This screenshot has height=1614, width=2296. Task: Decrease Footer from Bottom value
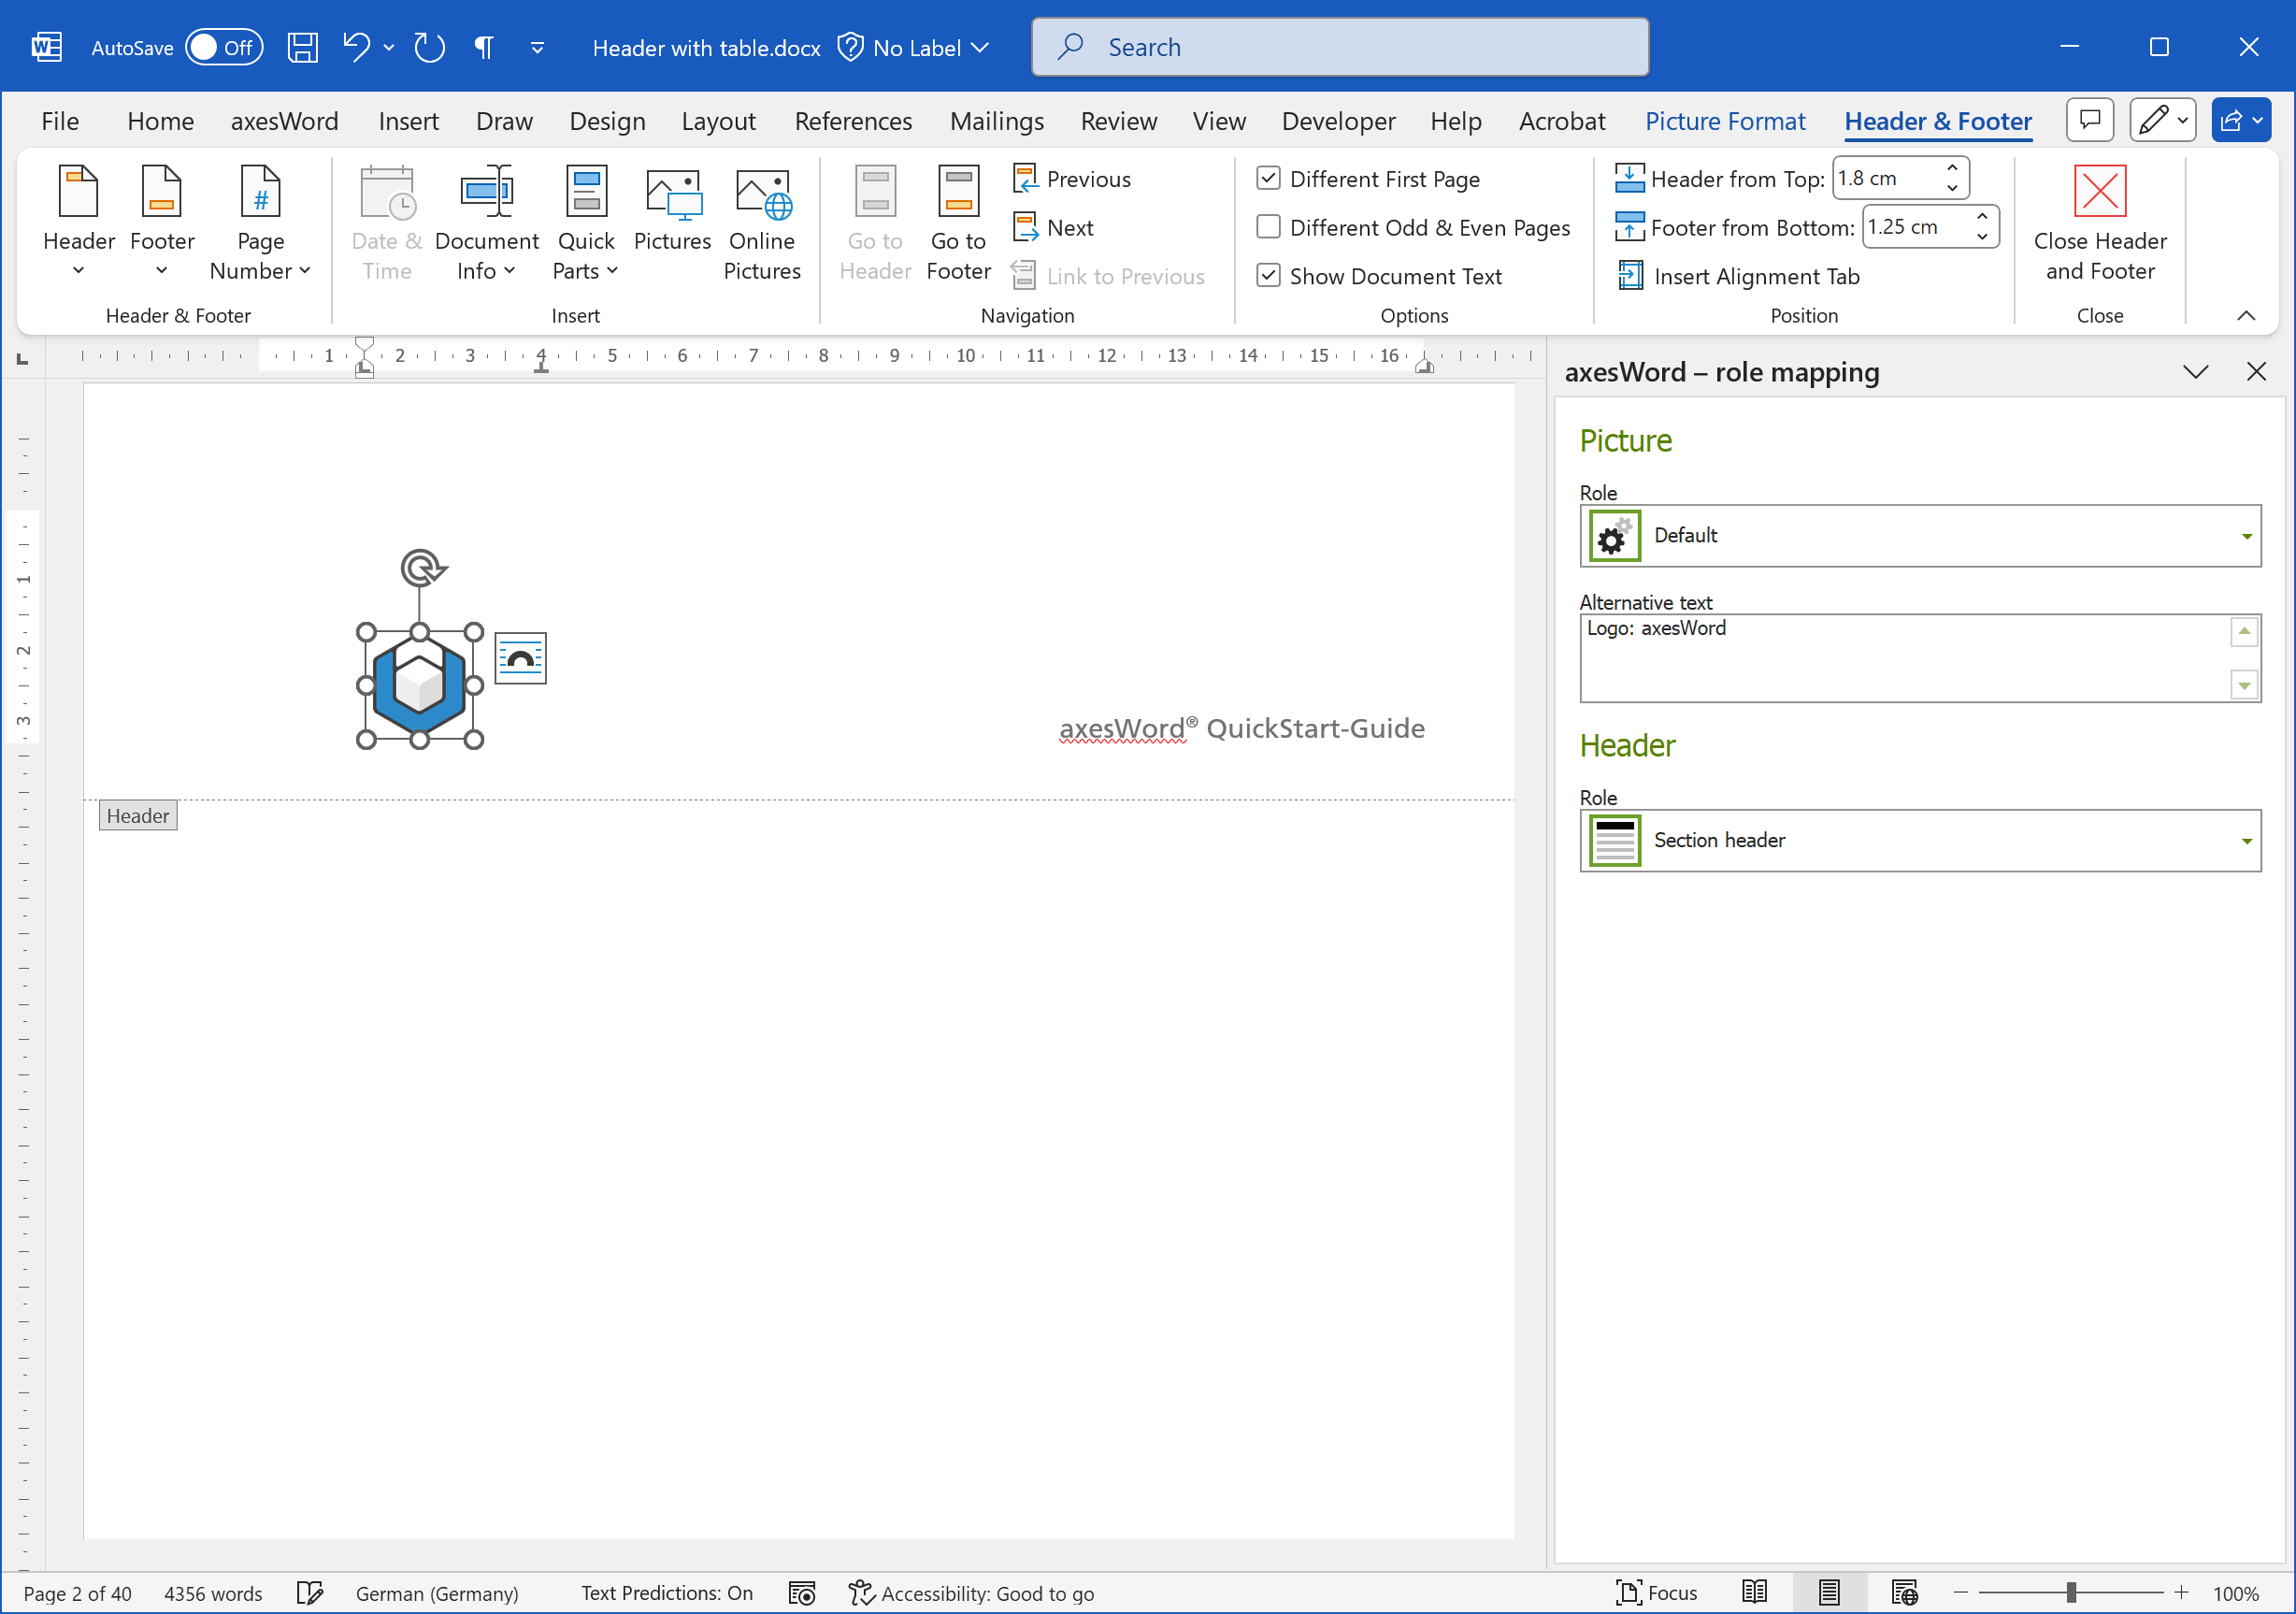(x=1982, y=237)
